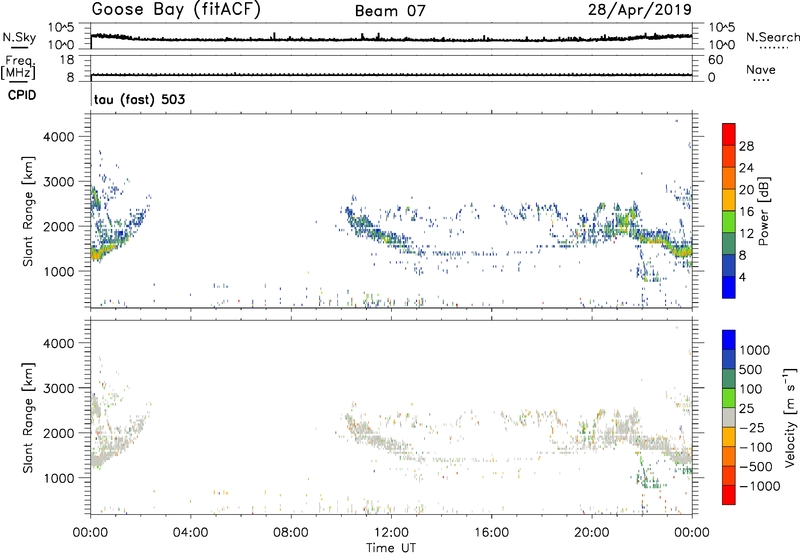Click the 2000 tick of velocity panel slant range

tap(59, 433)
